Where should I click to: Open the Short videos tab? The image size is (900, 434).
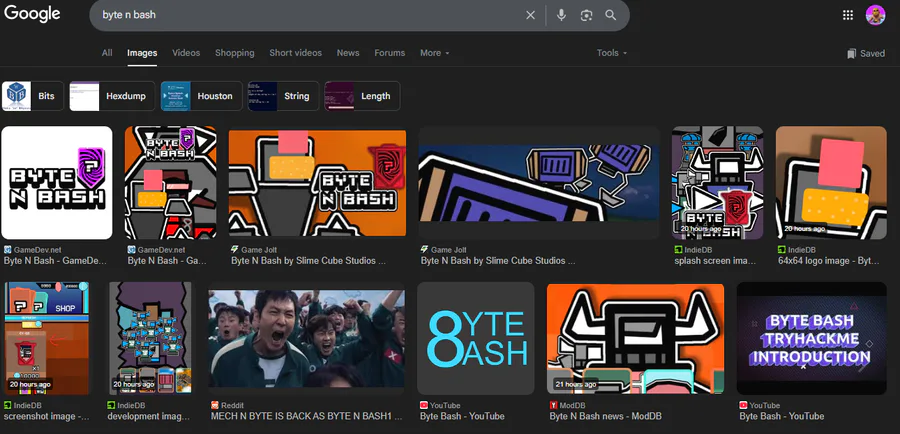point(296,53)
